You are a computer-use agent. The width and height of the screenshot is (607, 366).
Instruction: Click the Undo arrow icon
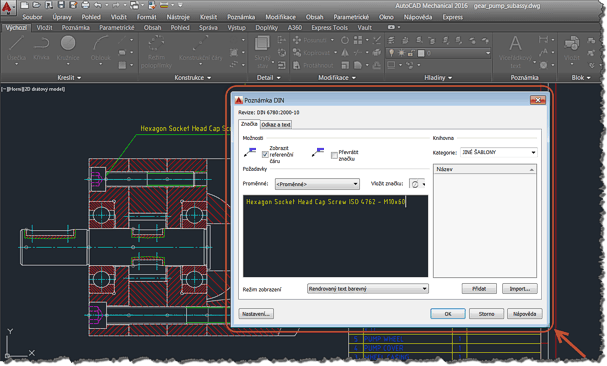pyautogui.click(x=98, y=5)
